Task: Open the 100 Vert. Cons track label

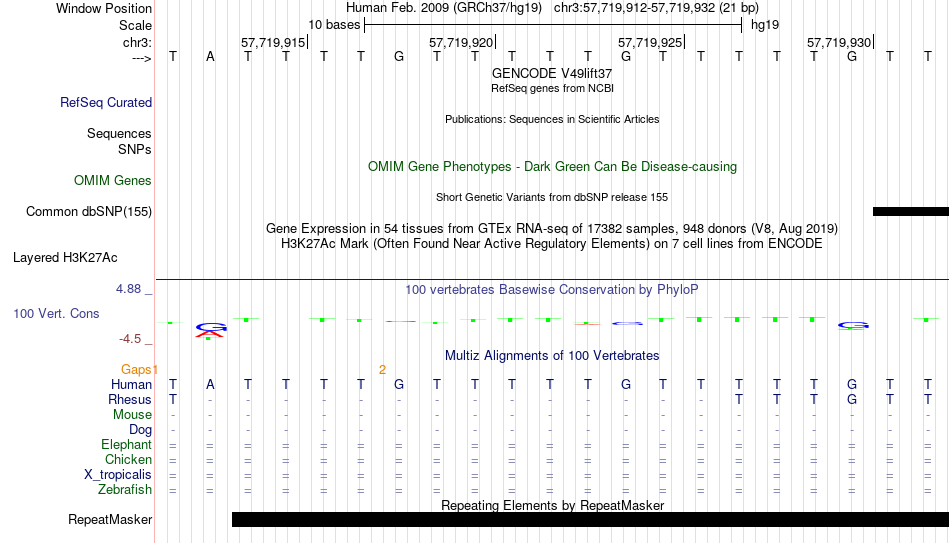Action: [x=56, y=313]
